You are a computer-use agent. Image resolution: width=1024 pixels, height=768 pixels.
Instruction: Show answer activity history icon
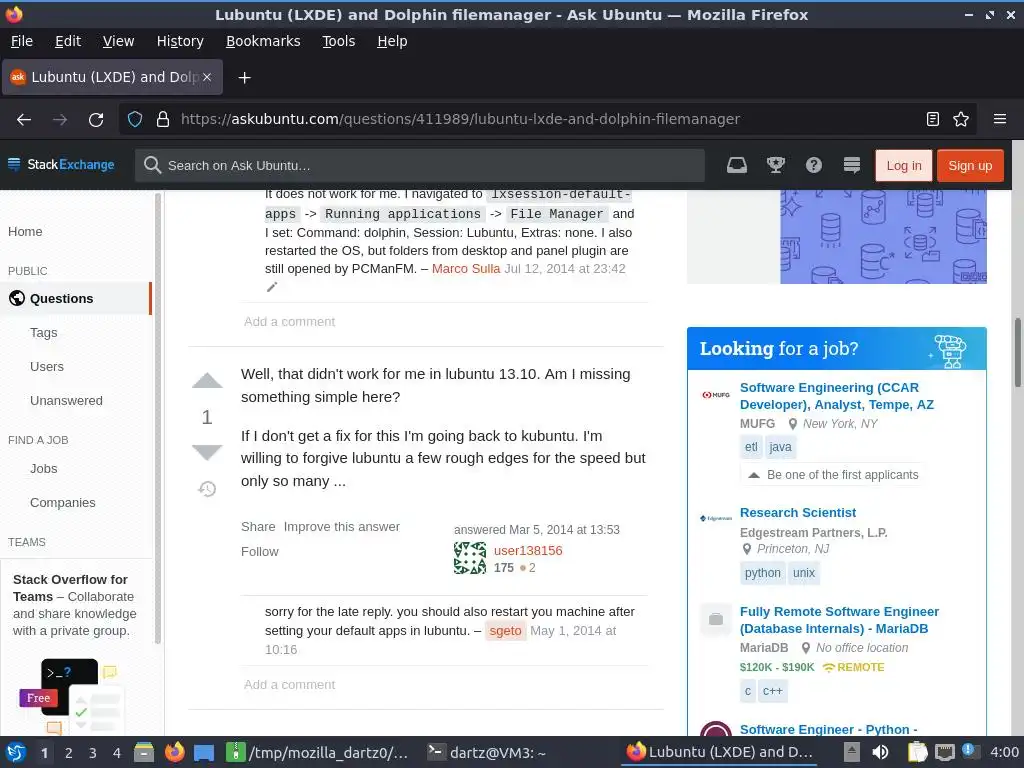pos(207,488)
